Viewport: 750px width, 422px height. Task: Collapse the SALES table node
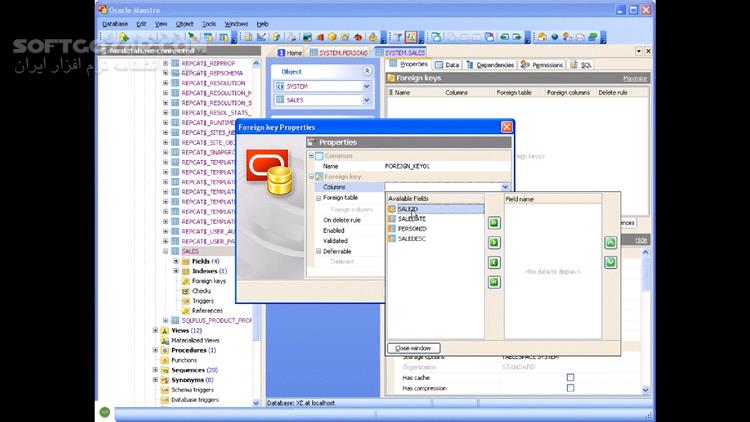pos(165,251)
